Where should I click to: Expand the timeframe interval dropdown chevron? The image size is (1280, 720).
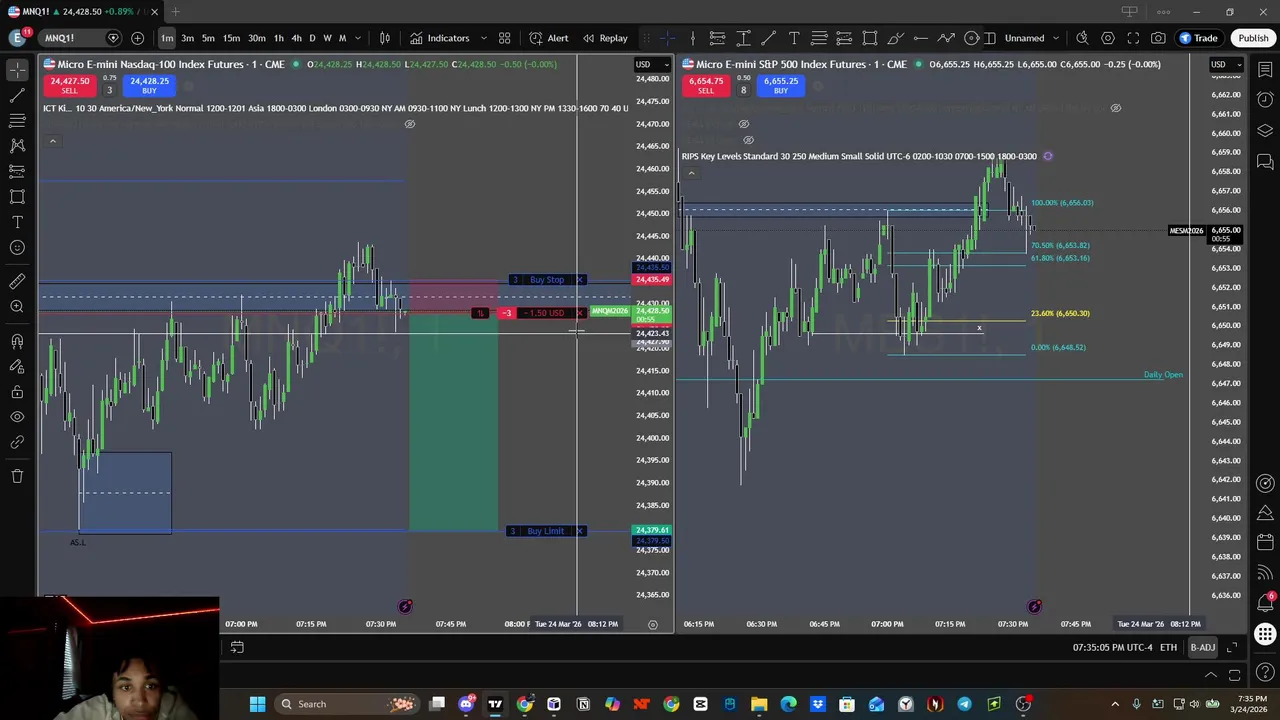point(358,38)
